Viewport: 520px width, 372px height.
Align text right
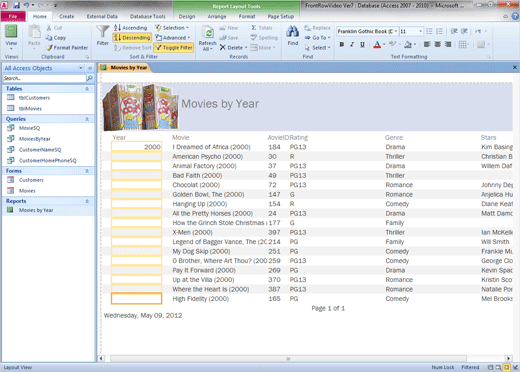[x=448, y=44]
